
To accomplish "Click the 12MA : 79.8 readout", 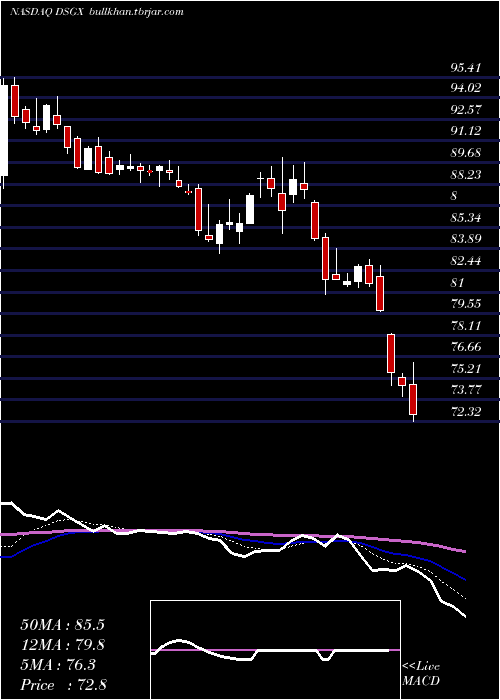I will (x=63, y=645).
